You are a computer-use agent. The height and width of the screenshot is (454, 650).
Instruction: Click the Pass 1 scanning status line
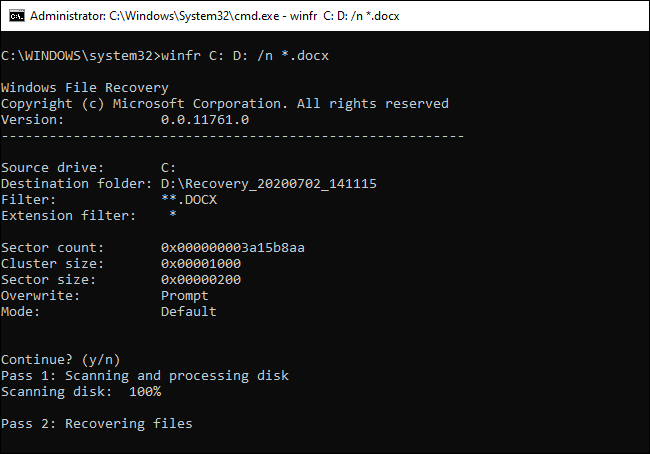pyautogui.click(x=145, y=375)
